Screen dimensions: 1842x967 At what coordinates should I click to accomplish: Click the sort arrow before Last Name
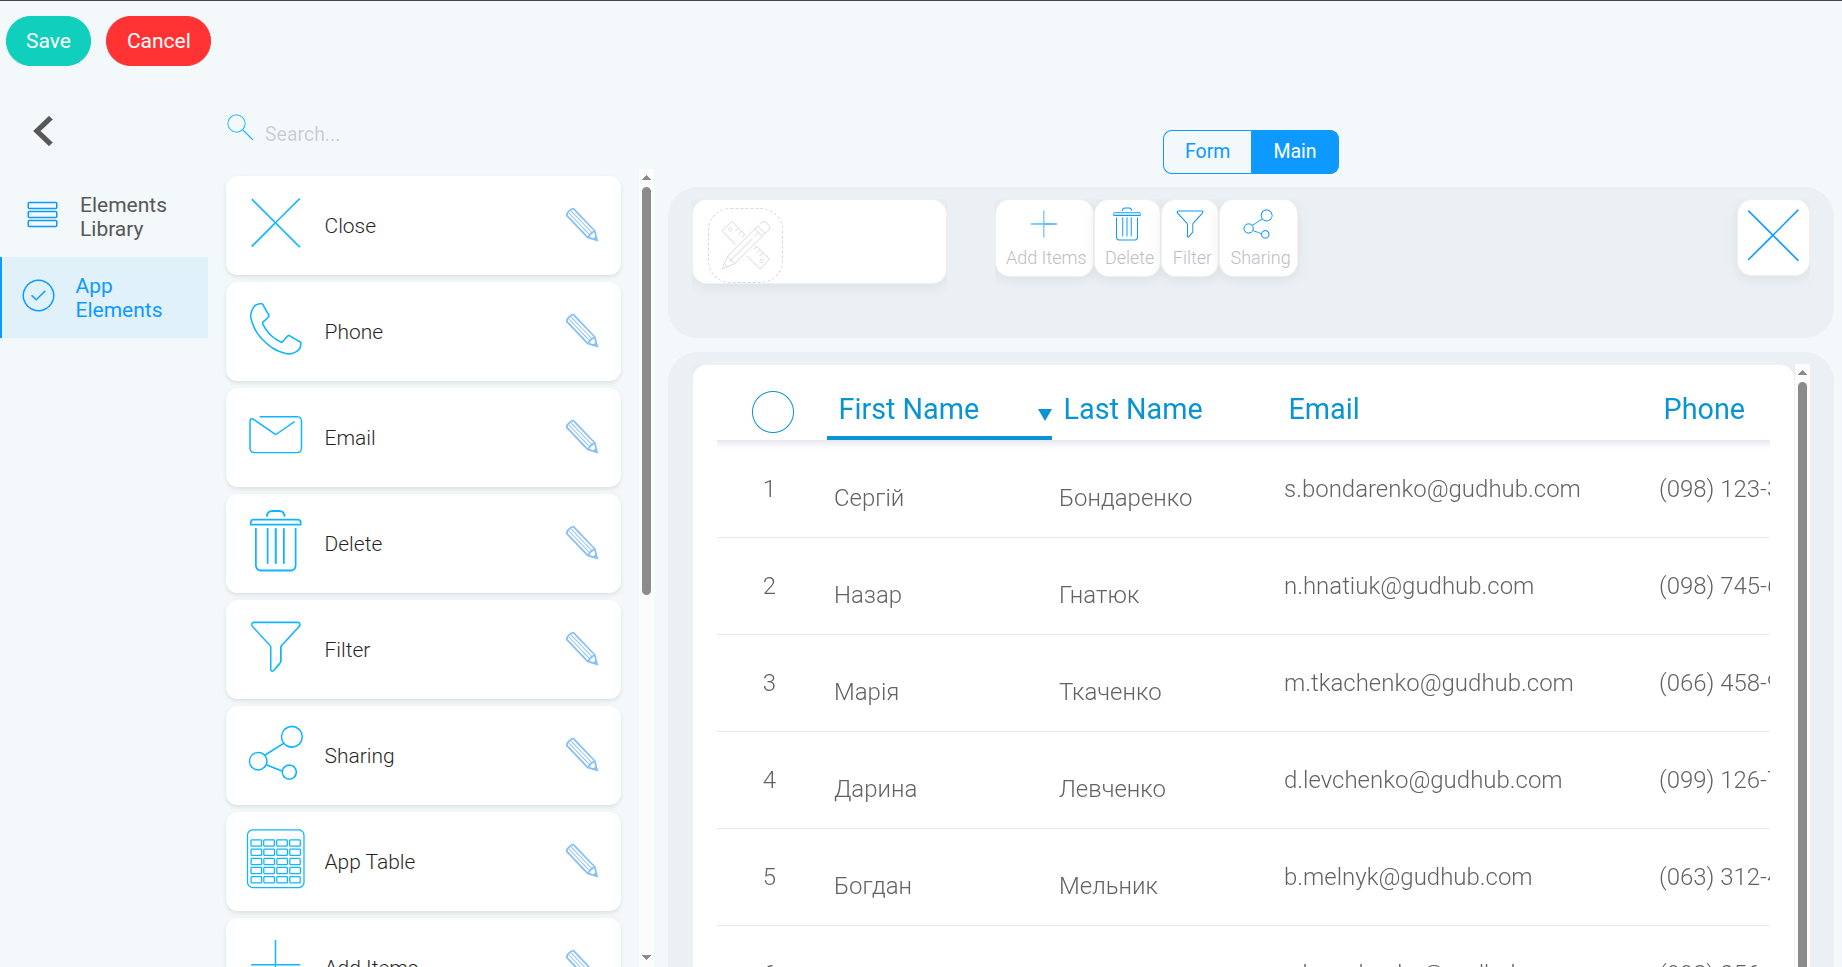(x=1044, y=413)
